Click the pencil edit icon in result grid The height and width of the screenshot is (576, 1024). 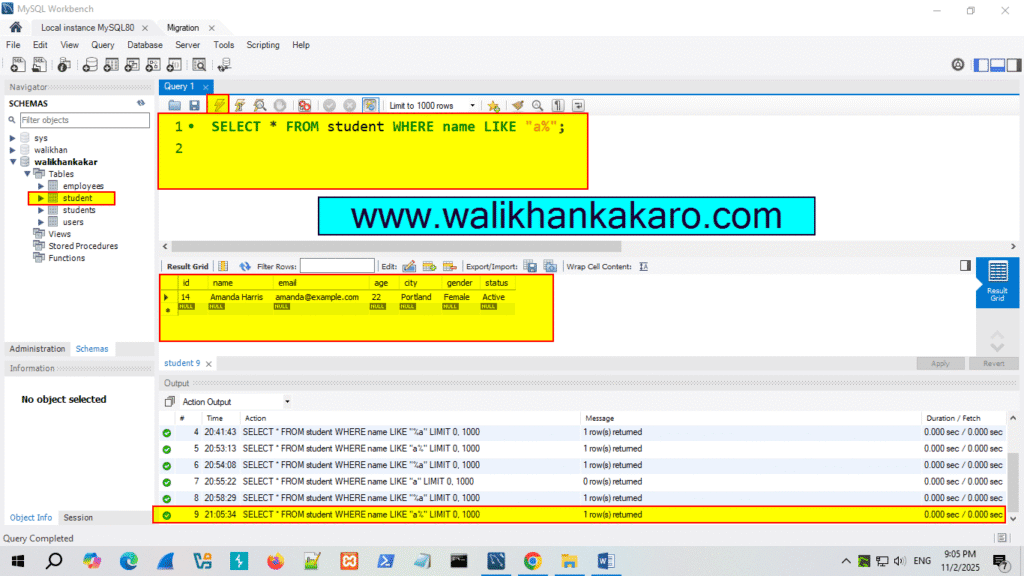[x=409, y=265]
